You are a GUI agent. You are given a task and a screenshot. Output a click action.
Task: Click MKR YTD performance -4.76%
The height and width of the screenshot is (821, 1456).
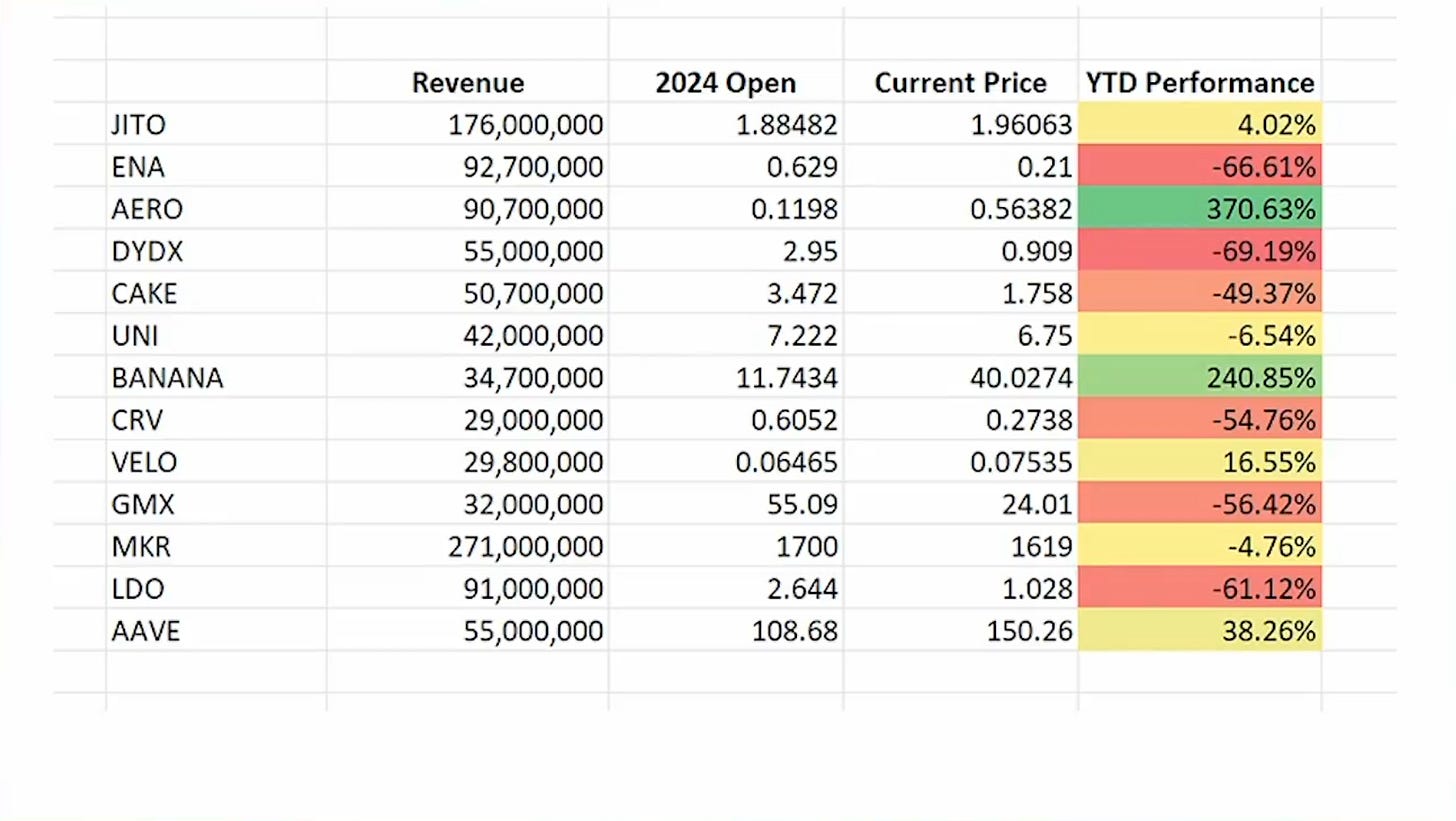tap(1200, 546)
